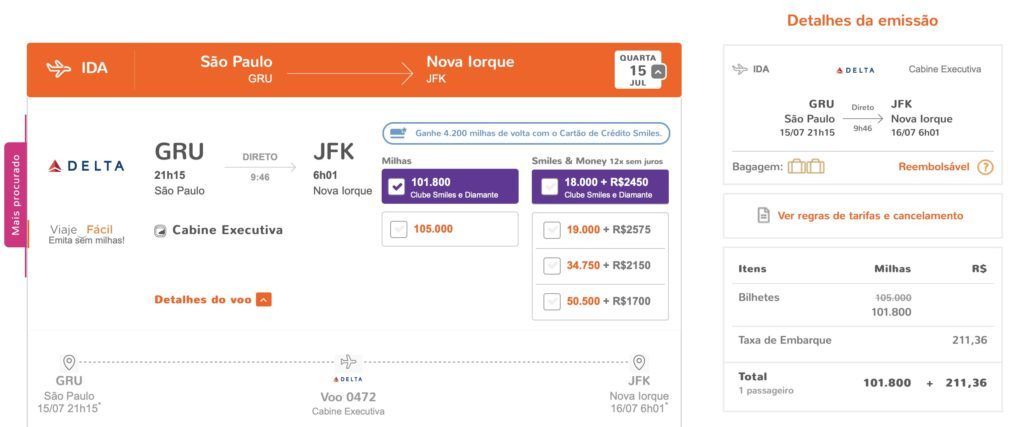
Task: Click the Delta airline logo on flight card
Action: [x=86, y=166]
